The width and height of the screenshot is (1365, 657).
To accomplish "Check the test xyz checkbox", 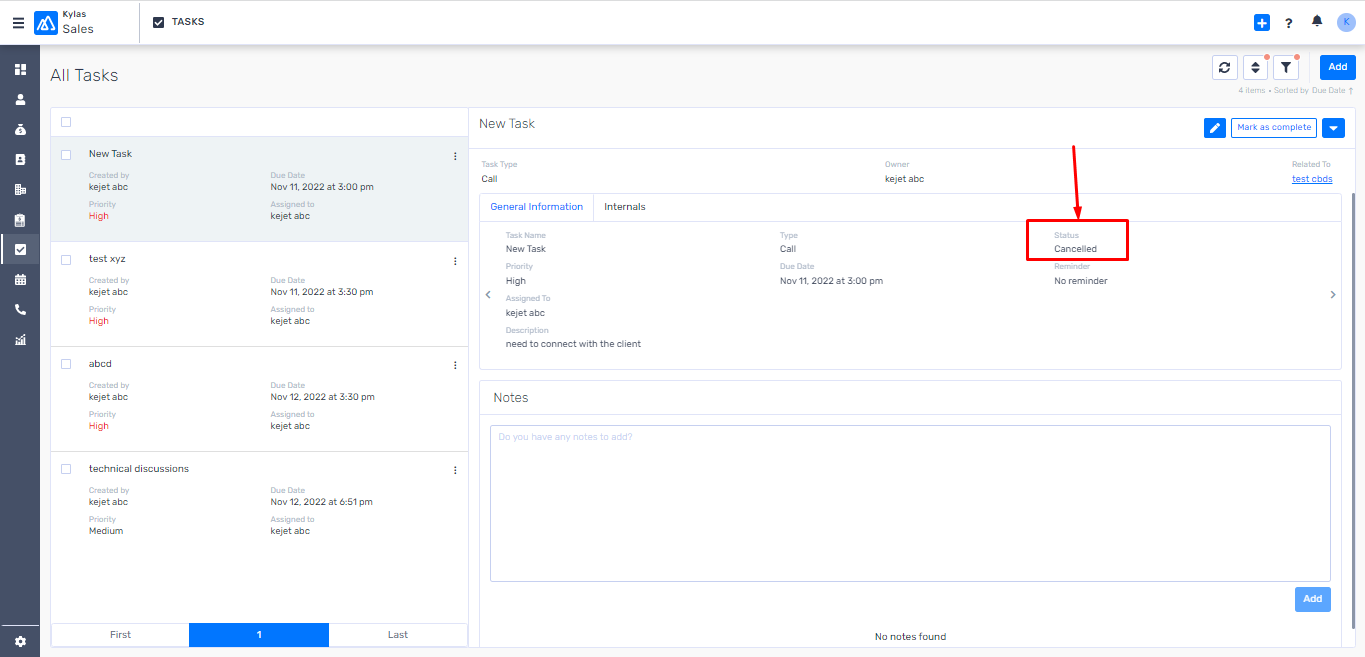I will (x=66, y=260).
